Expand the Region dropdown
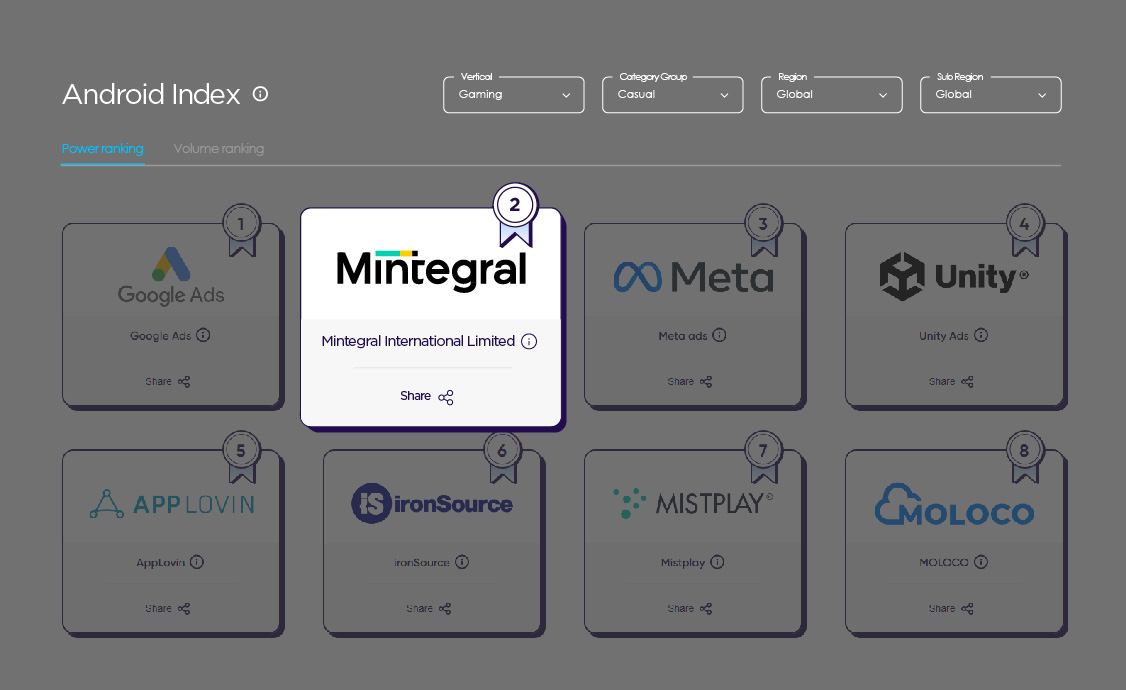Screen dimensions: 1126x690 coord(832,95)
